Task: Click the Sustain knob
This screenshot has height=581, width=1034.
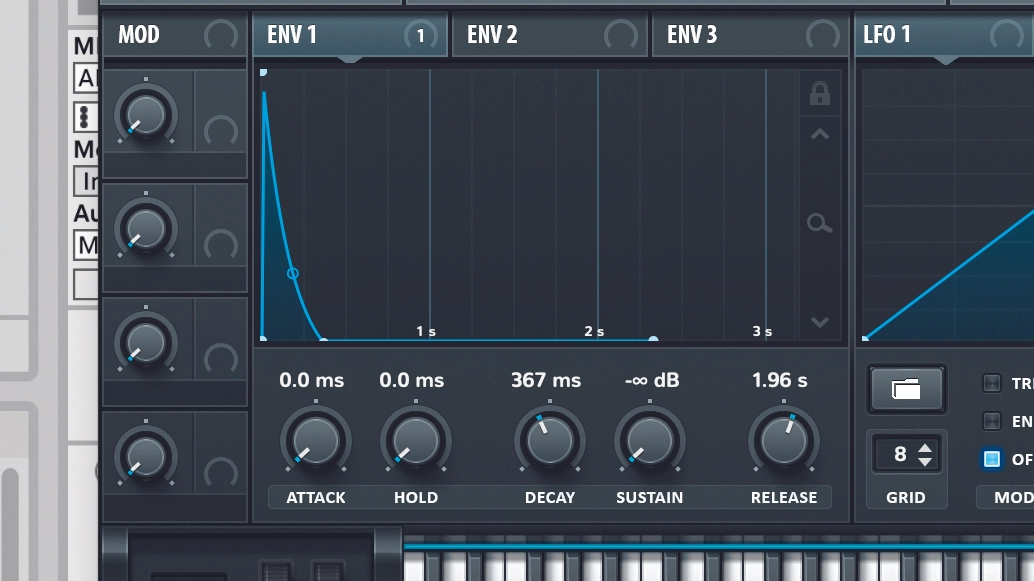Action: [650, 441]
